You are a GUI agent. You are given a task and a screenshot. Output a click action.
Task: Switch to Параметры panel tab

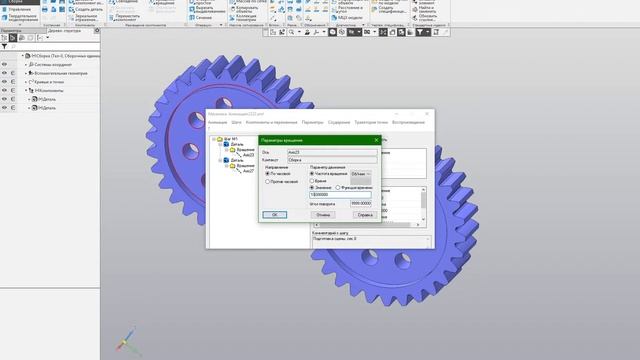pyautogui.click(x=22, y=31)
